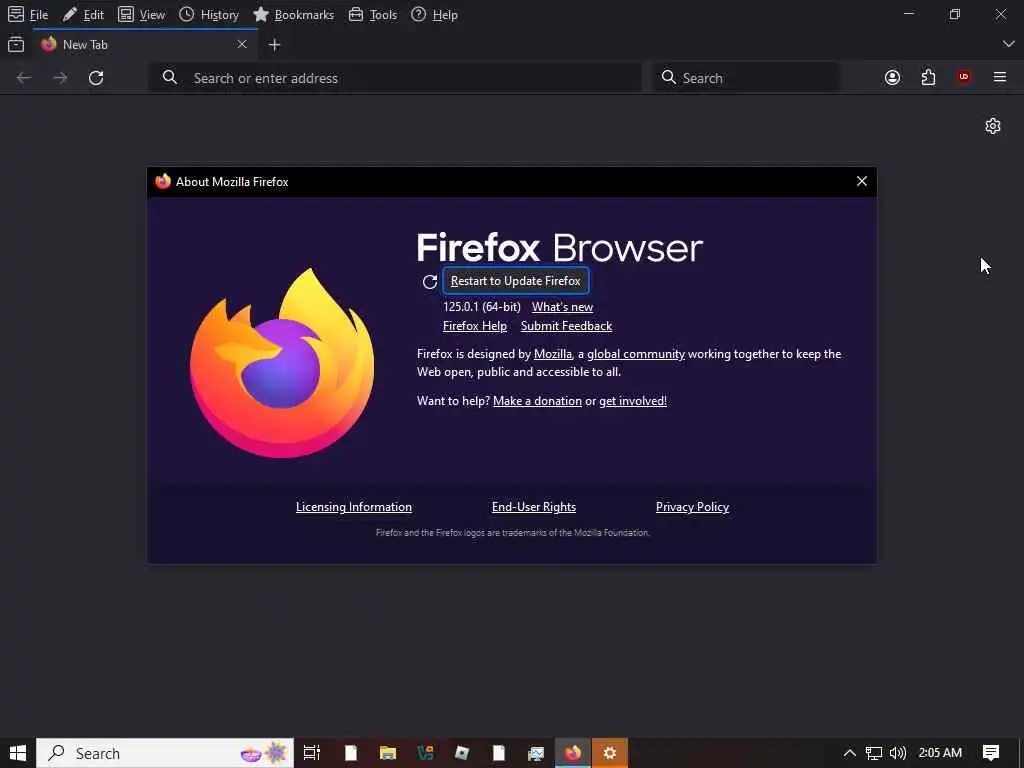Screen dimensions: 1024x768
Task: Show hidden system tray icons
Action: (850, 753)
